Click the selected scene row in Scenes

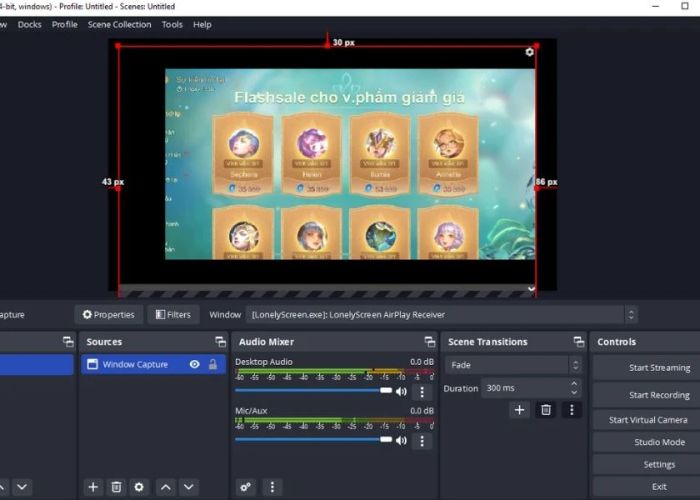(37, 364)
